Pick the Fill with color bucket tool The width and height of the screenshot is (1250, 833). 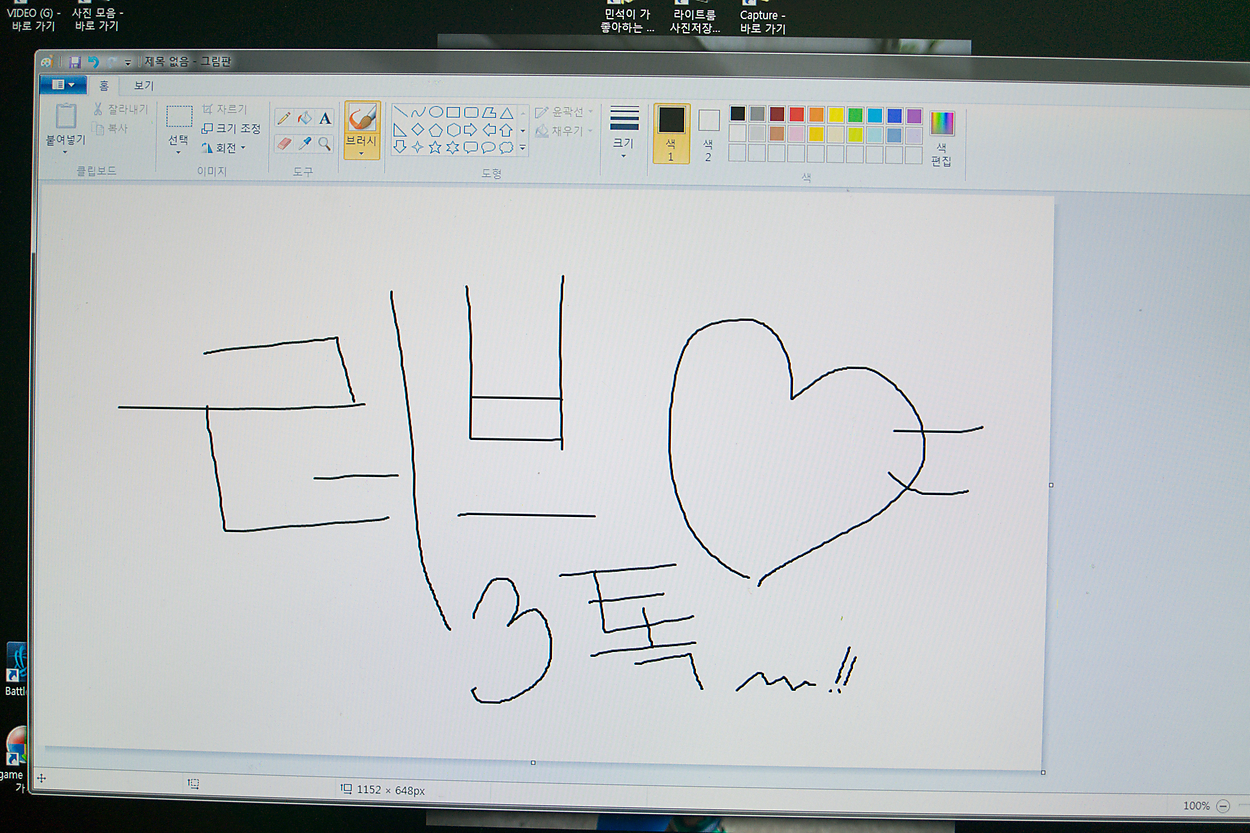tap(305, 118)
